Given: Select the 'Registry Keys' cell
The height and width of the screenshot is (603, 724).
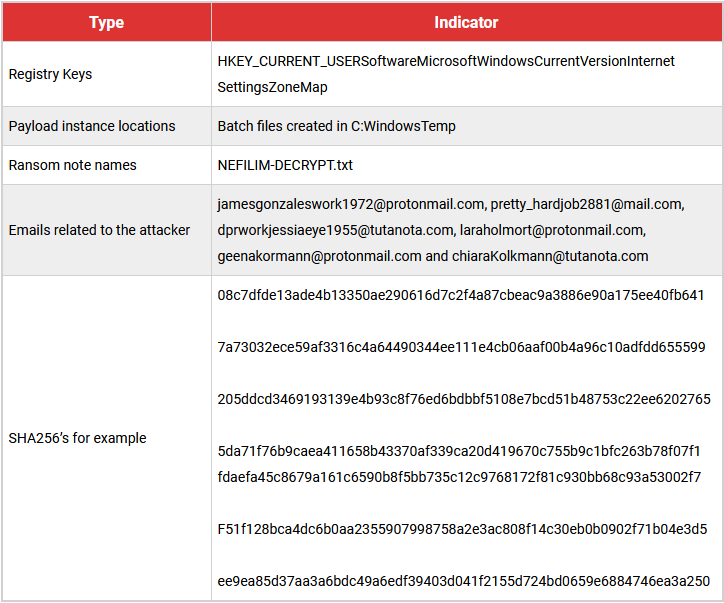Looking at the screenshot, I should (107, 74).
